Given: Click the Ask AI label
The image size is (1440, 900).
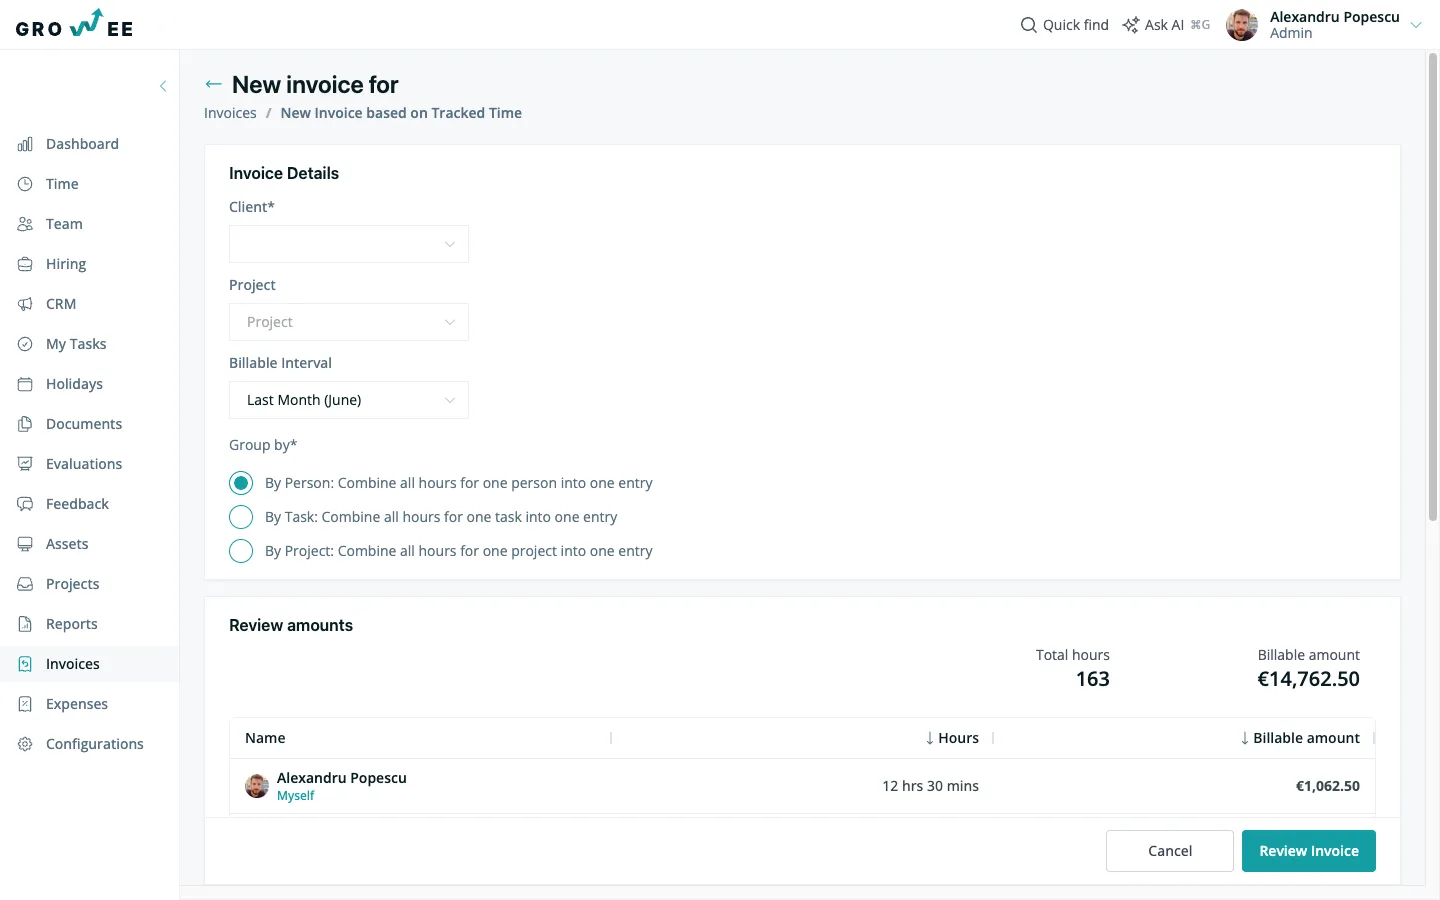Looking at the screenshot, I should click(x=1164, y=25).
